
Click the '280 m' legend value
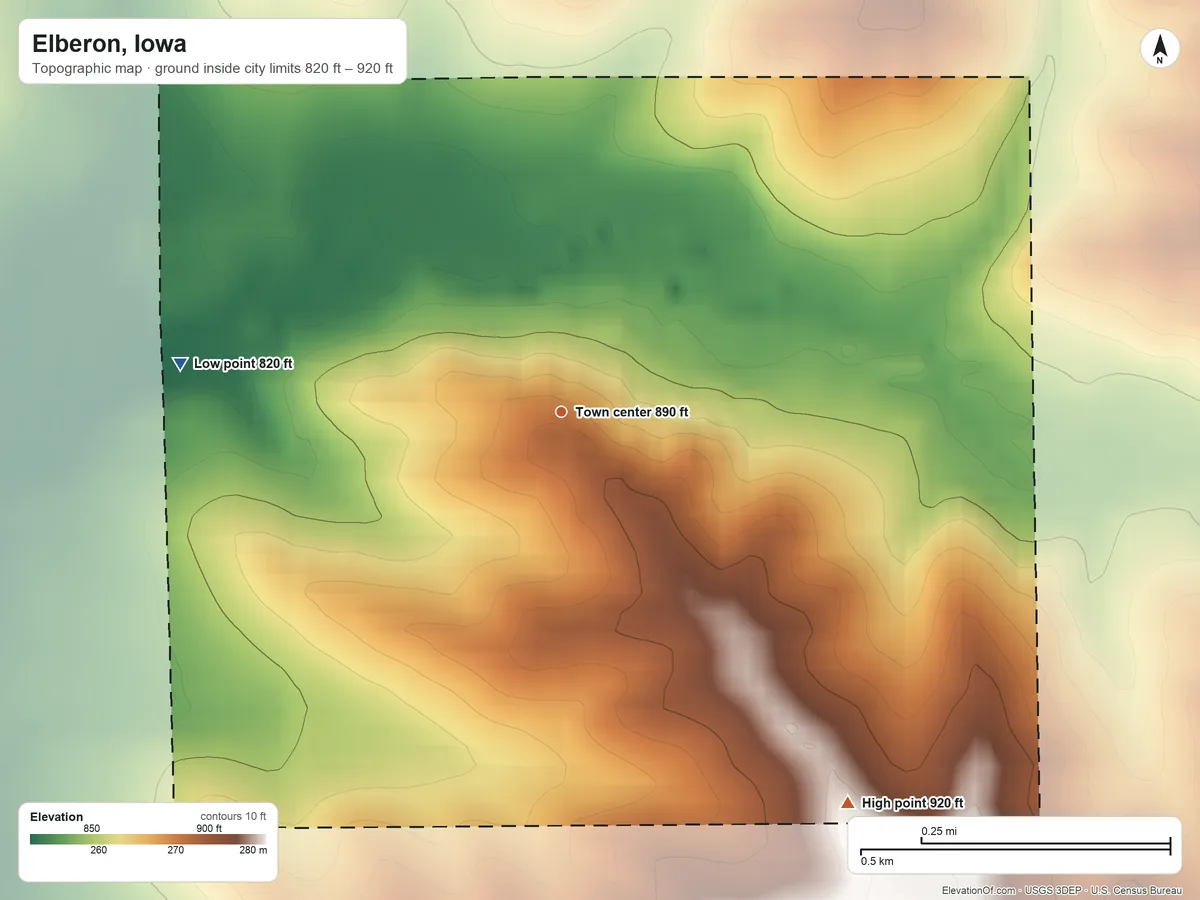[253, 851]
